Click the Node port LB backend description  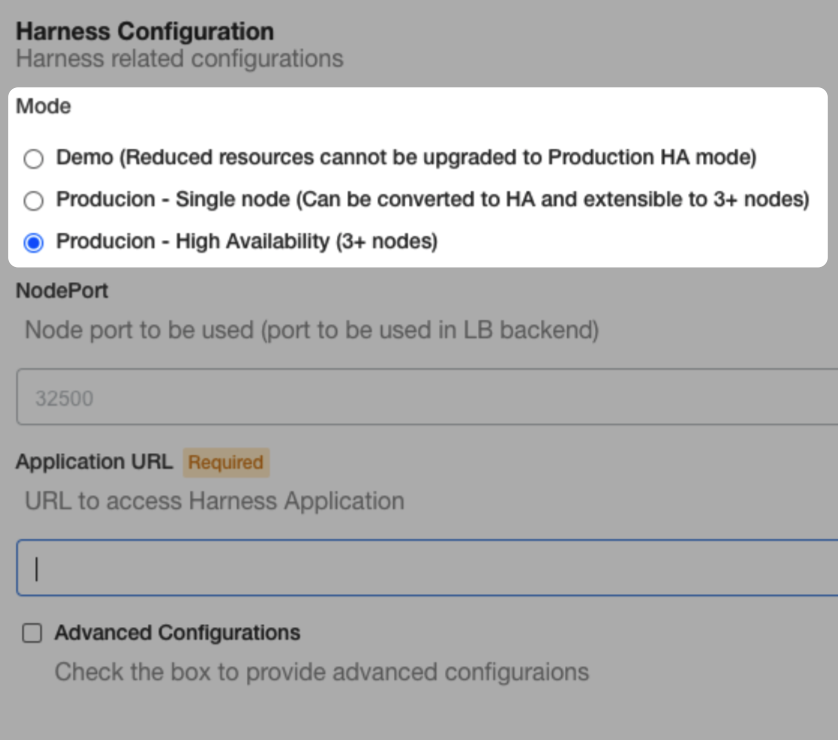tap(312, 330)
